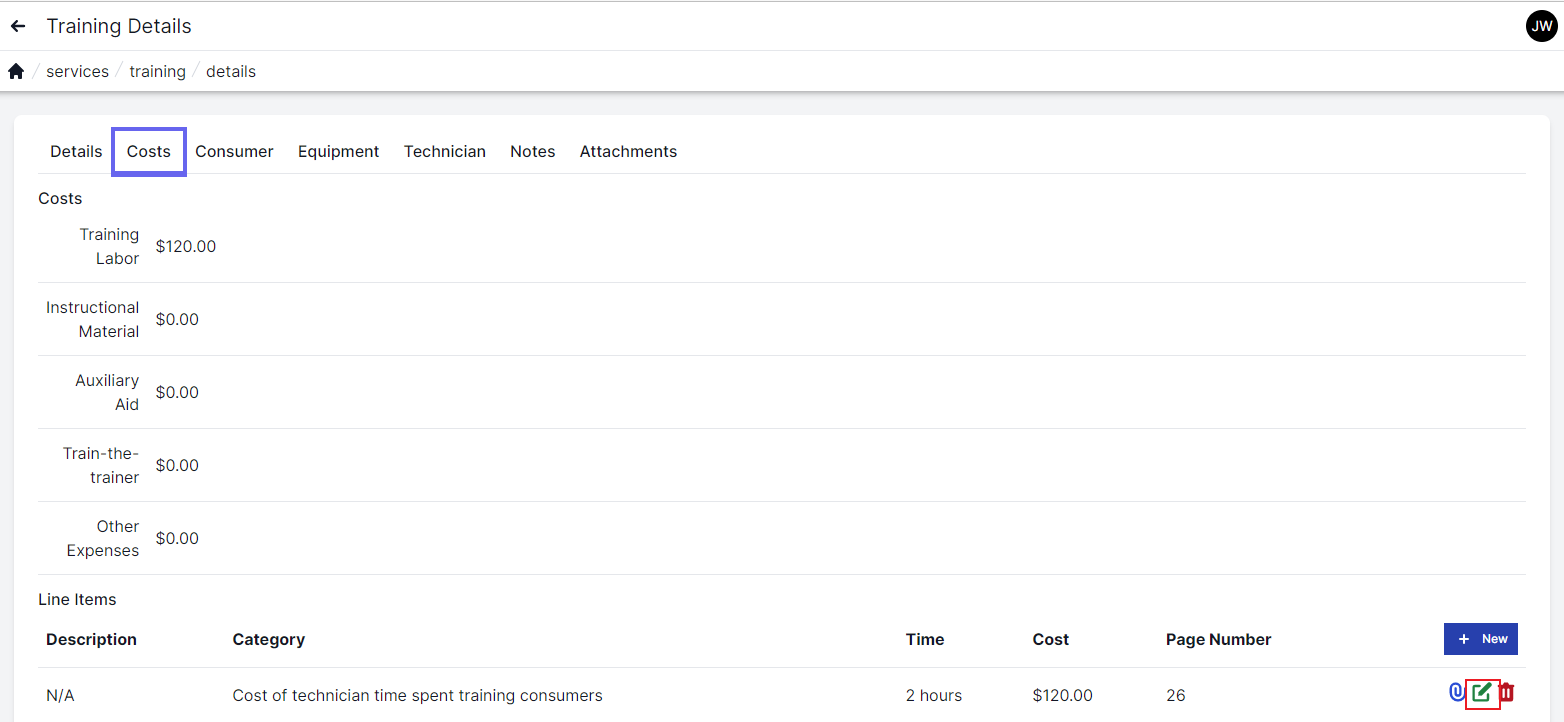Open the Technician tab
1564x722 pixels.
click(444, 152)
